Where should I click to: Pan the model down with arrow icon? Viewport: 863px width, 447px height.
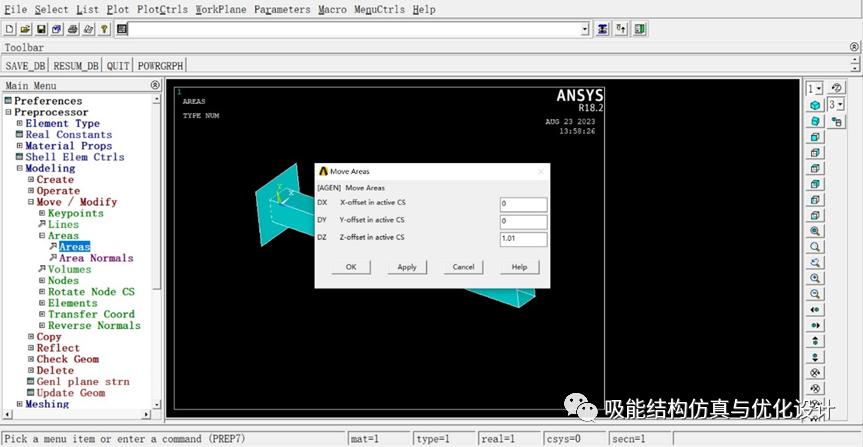(x=815, y=357)
